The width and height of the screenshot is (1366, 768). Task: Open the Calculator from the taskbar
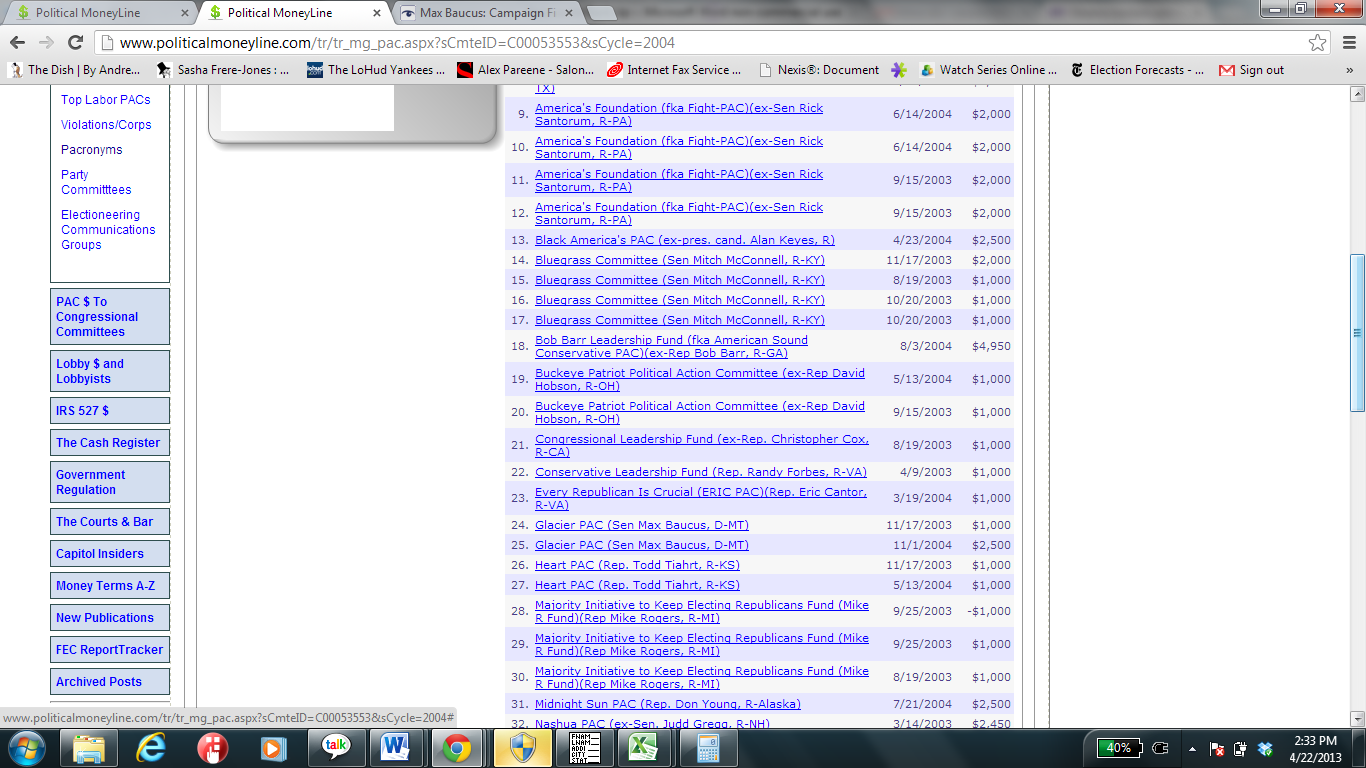click(706, 747)
